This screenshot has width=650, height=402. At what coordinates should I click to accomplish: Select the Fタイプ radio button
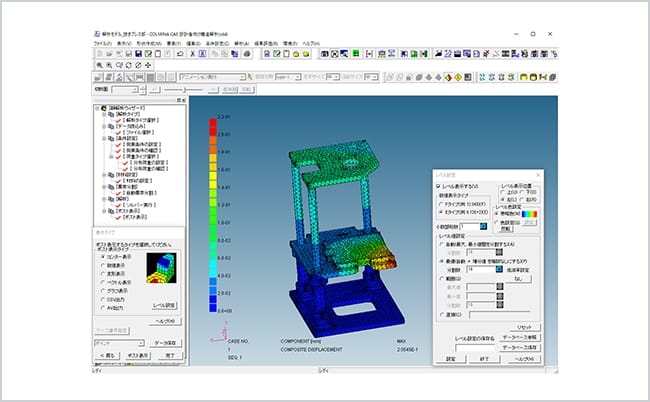point(441,204)
